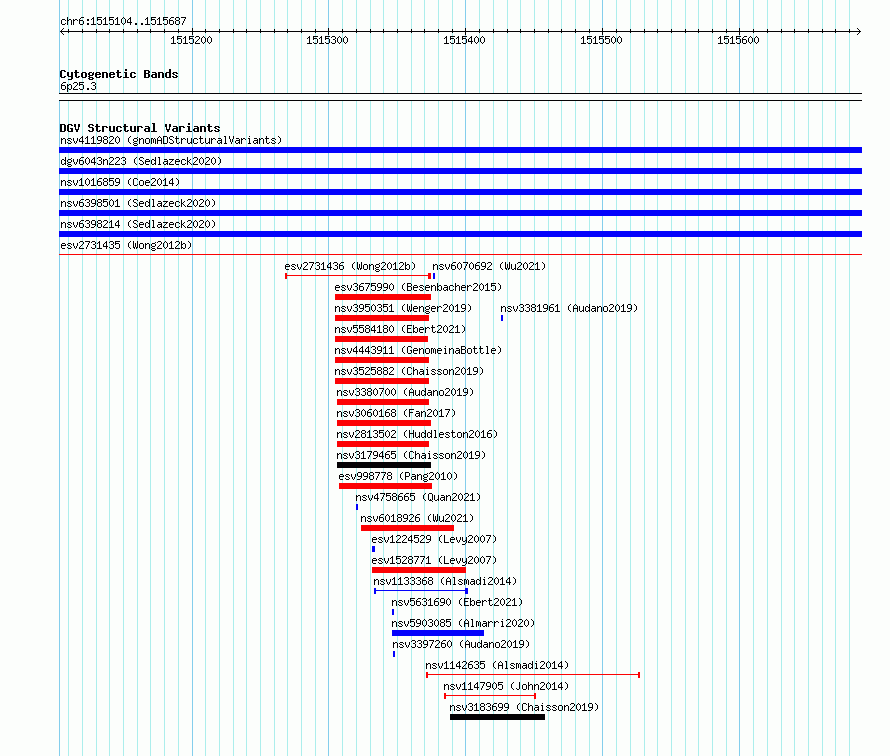The width and height of the screenshot is (890, 756).
Task: Click the chr6:1515104..1515687 region label
Action: [123, 21]
